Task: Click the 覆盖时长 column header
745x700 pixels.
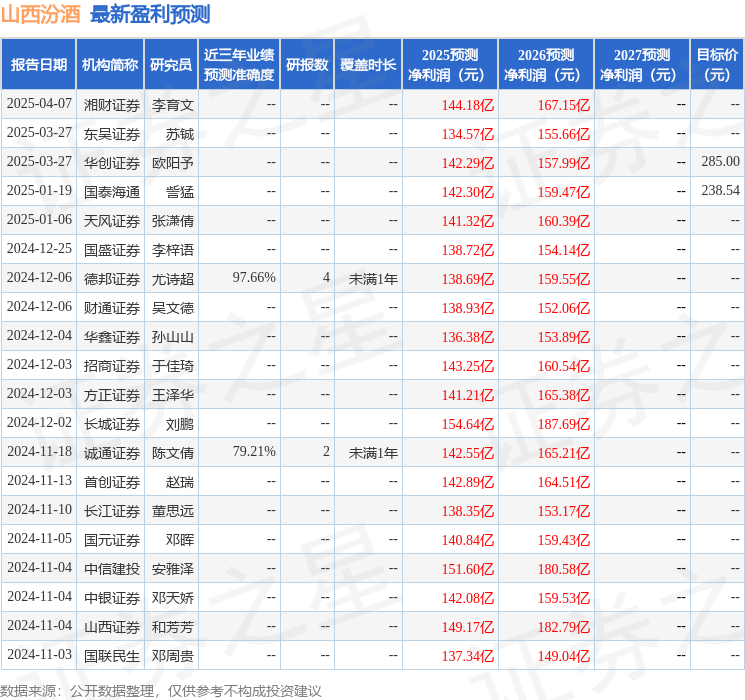Action: 367,64
